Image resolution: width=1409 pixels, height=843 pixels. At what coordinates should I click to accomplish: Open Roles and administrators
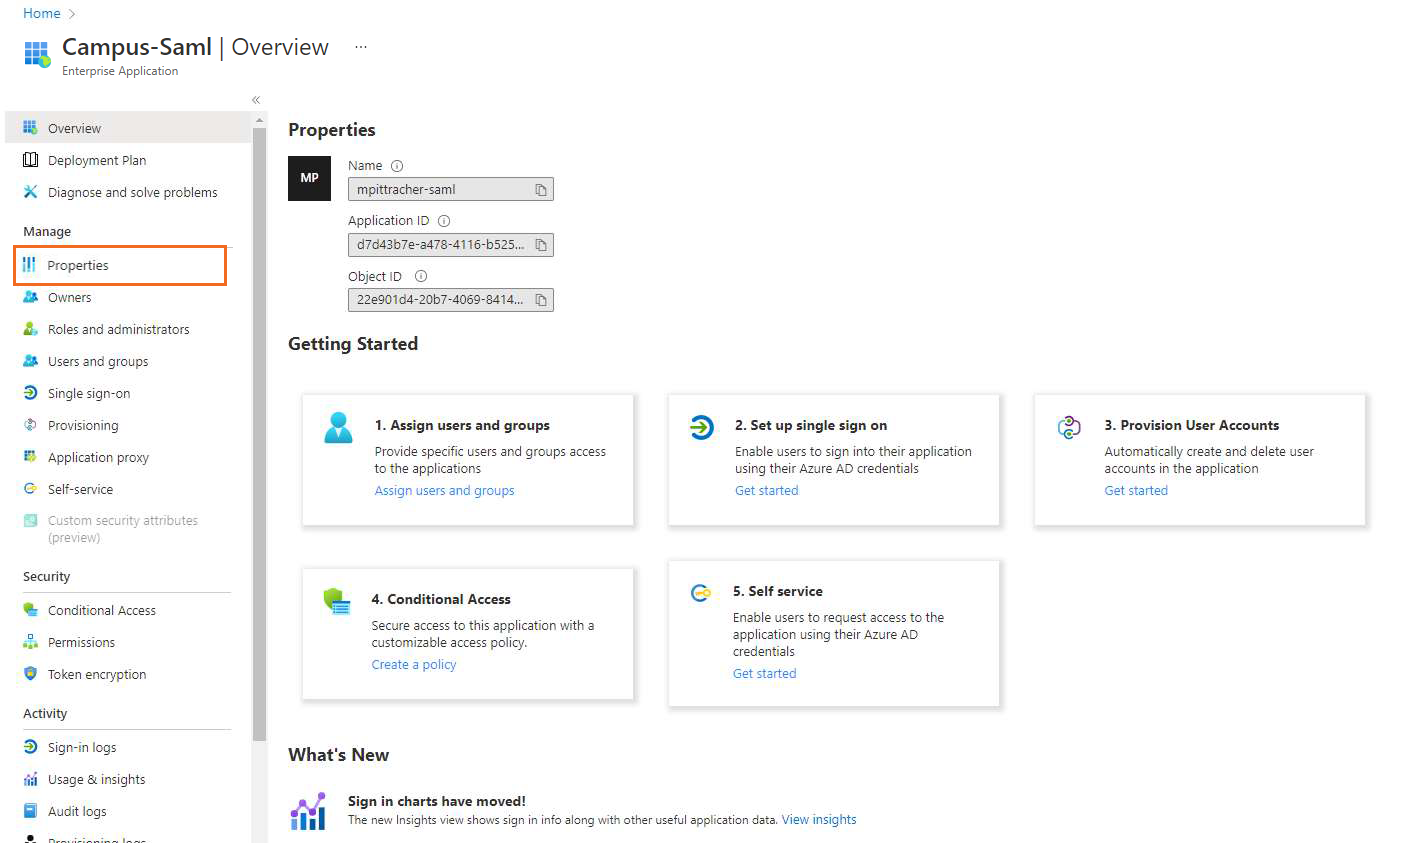(118, 329)
